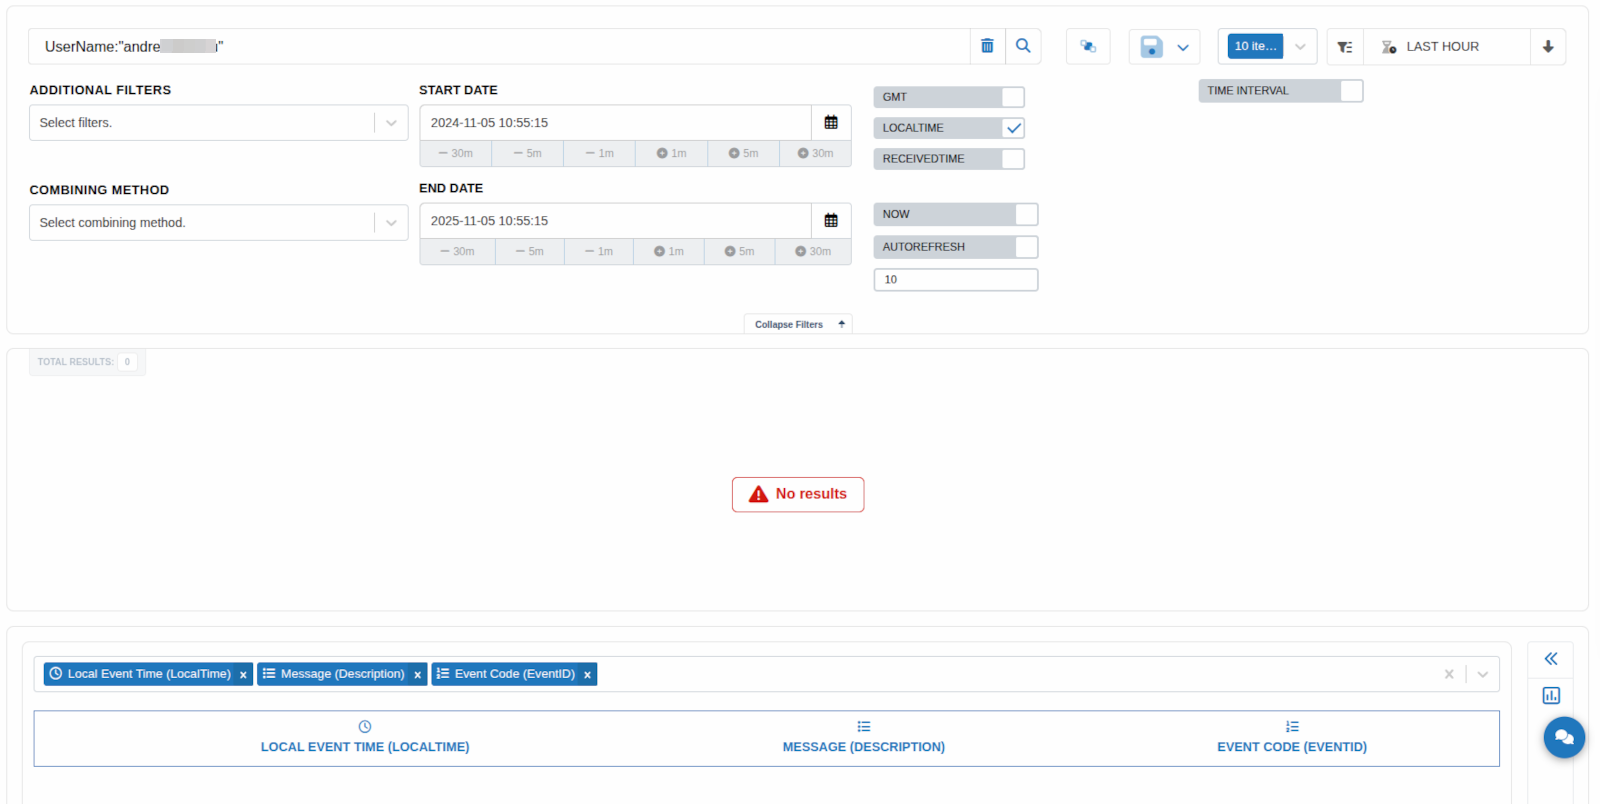Image resolution: width=1600 pixels, height=804 pixels.
Task: Click the filter list icon beside Last Hour
Action: coord(1345,47)
